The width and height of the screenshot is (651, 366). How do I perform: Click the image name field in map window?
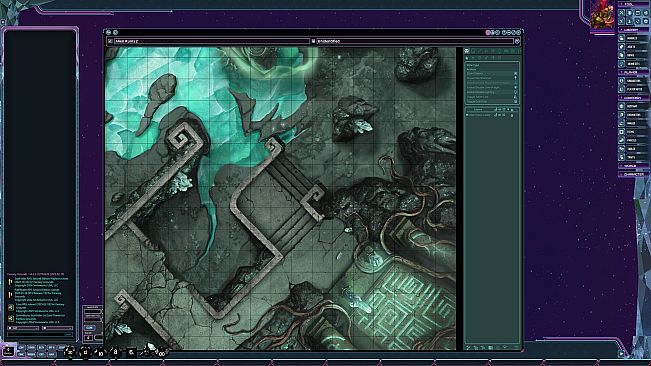point(212,41)
